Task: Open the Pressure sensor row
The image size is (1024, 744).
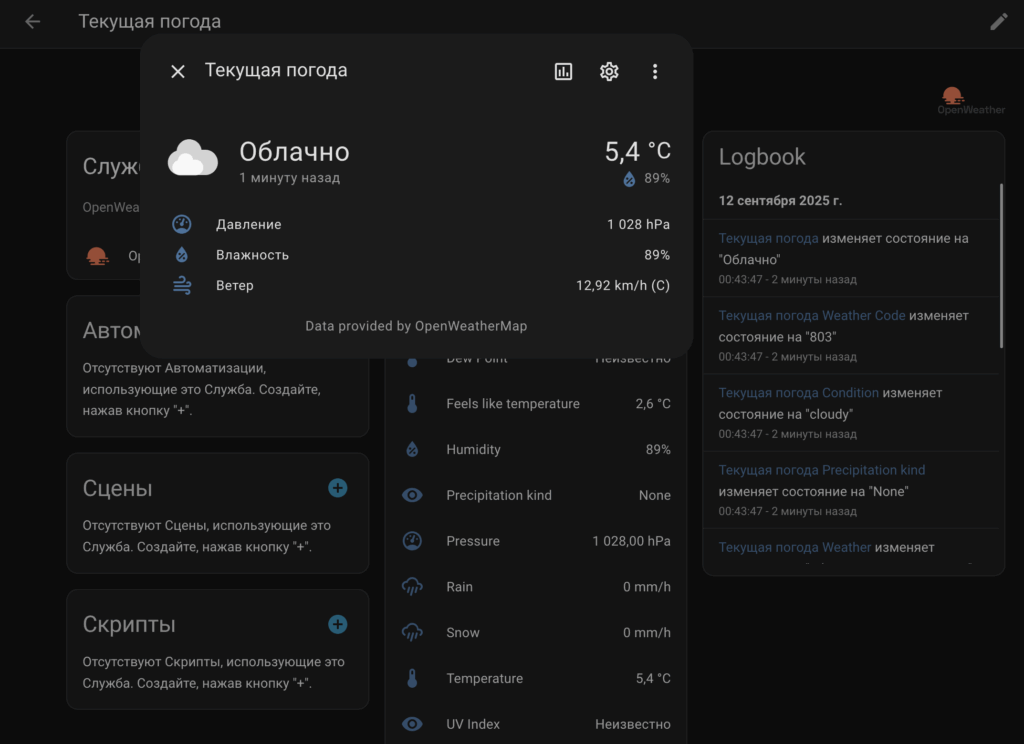Action: tap(536, 541)
